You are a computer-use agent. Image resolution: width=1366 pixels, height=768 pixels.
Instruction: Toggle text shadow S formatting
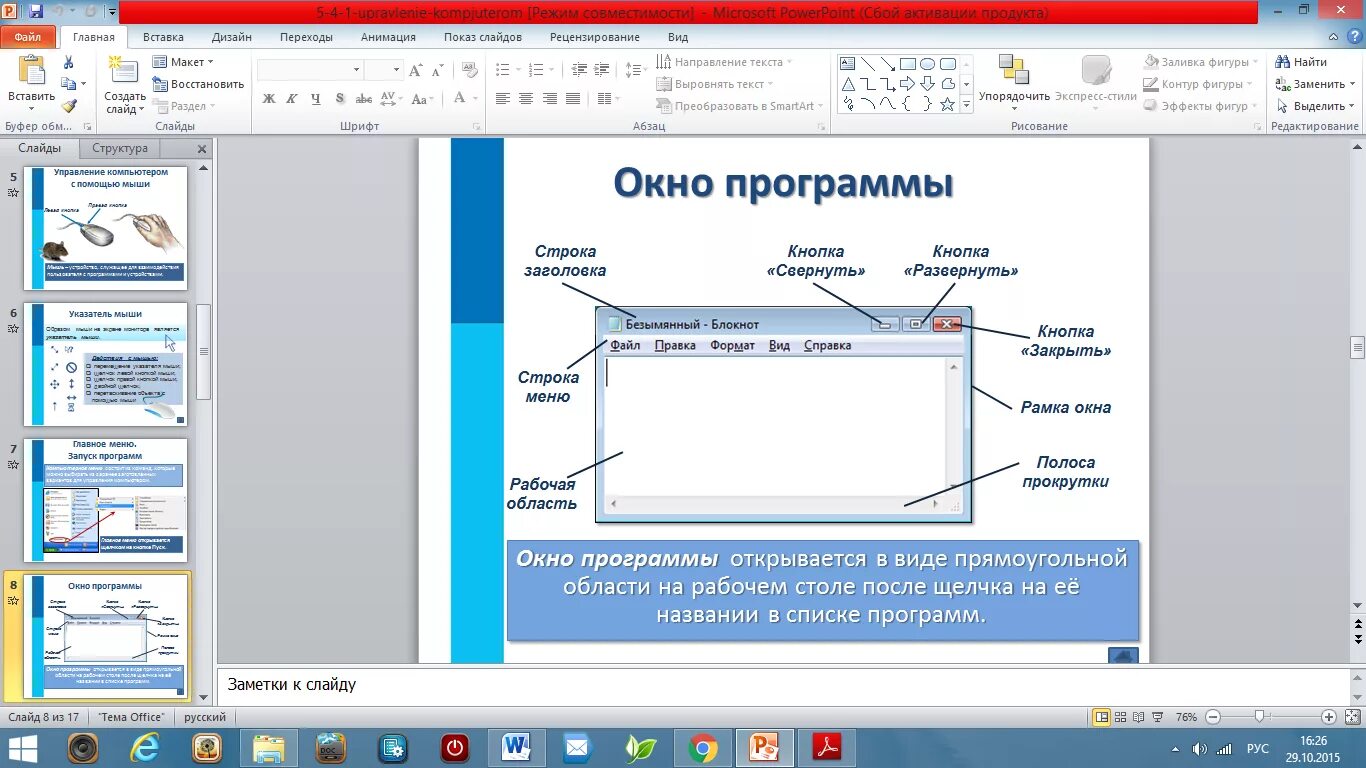coord(340,98)
